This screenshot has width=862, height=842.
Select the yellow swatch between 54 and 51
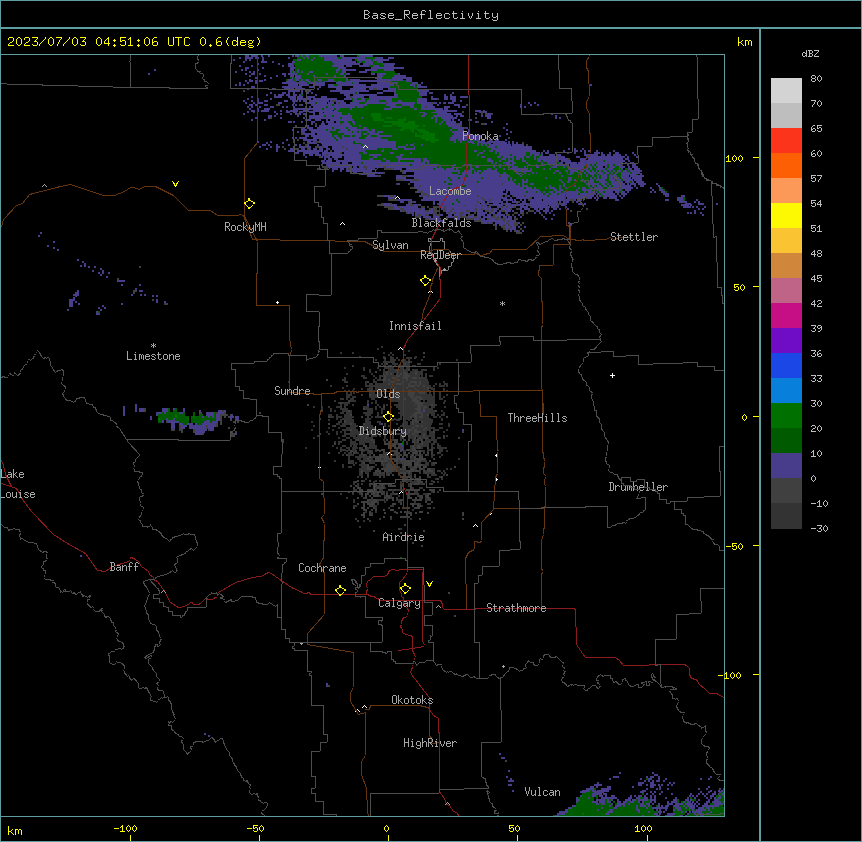tap(786, 215)
